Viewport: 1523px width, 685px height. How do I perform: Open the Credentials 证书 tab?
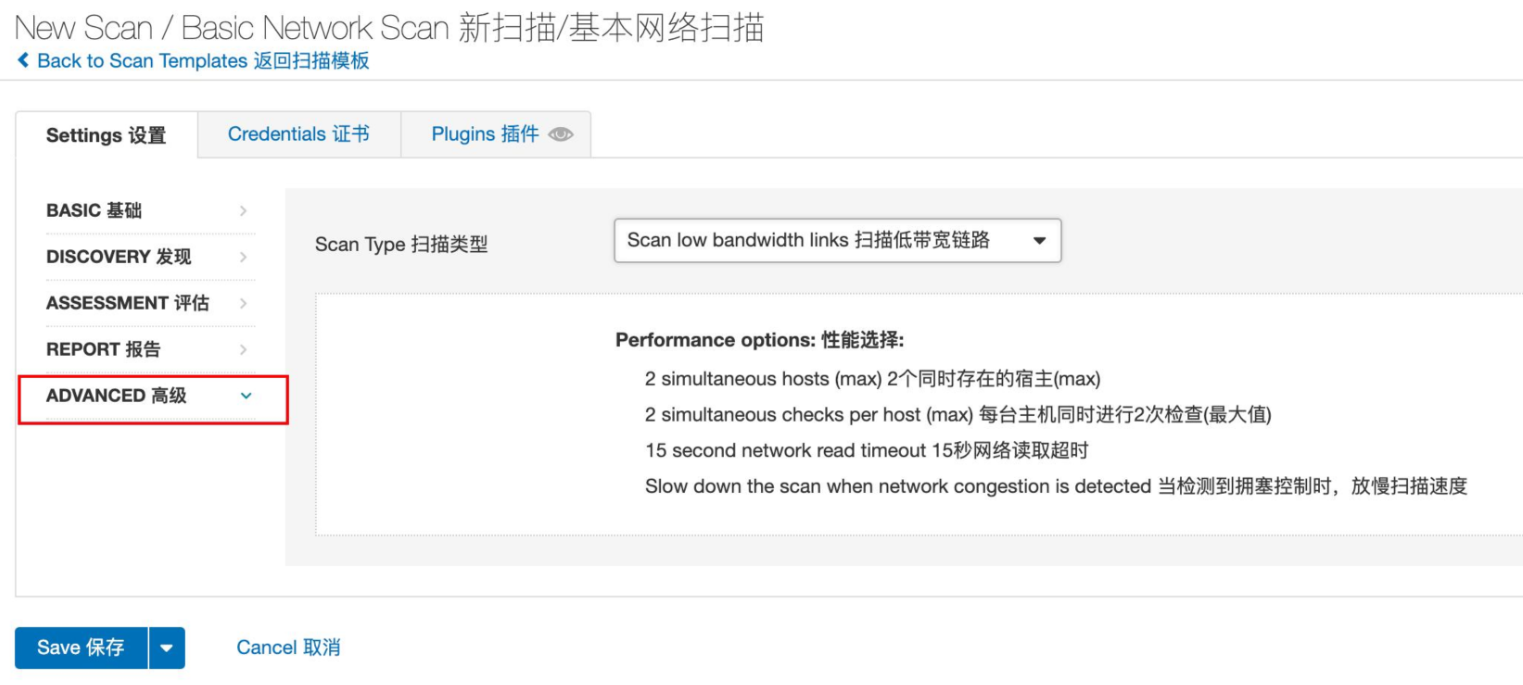click(x=298, y=134)
